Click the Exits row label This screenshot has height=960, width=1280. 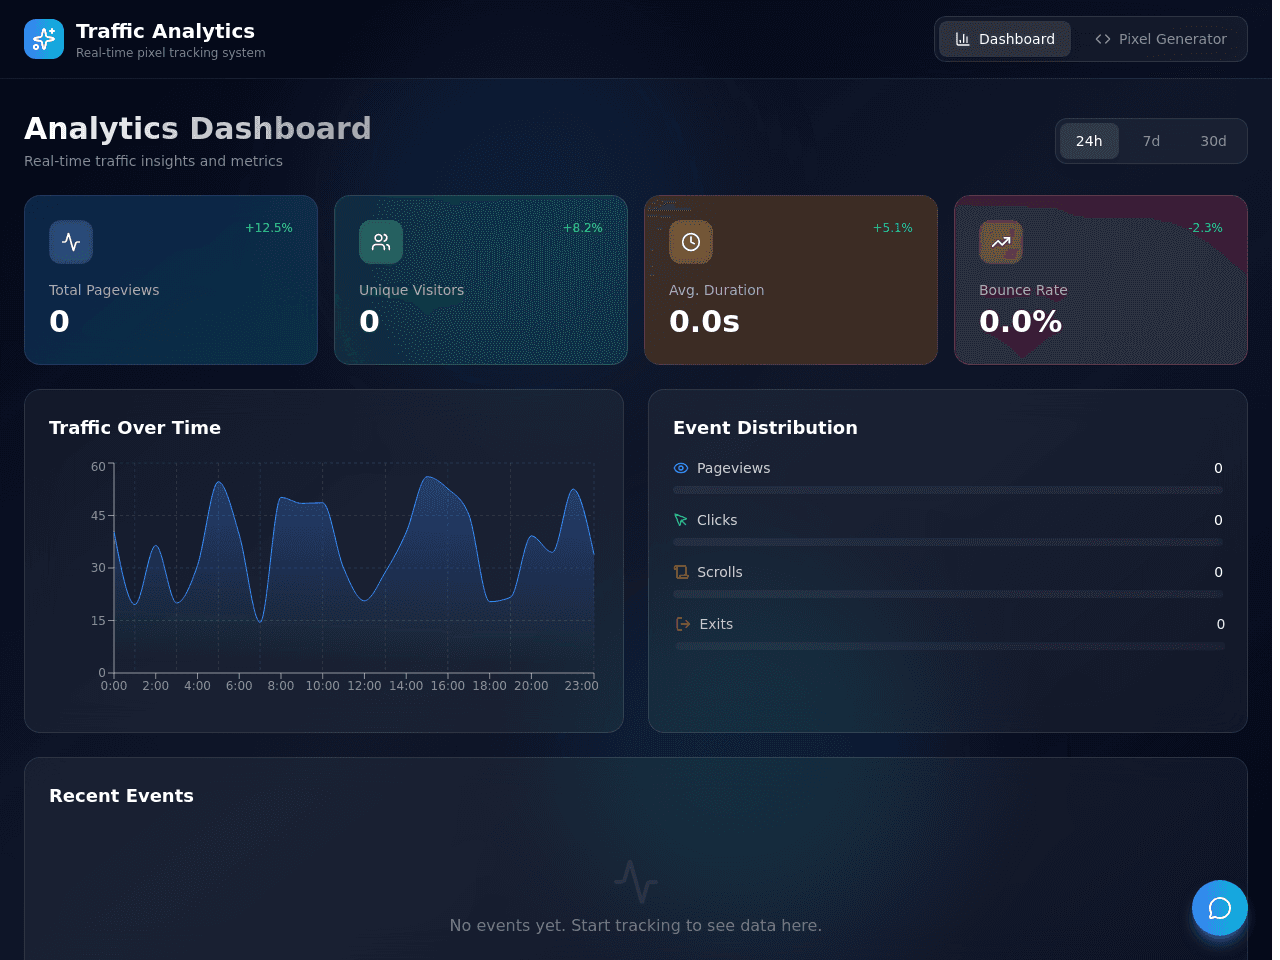coord(716,624)
